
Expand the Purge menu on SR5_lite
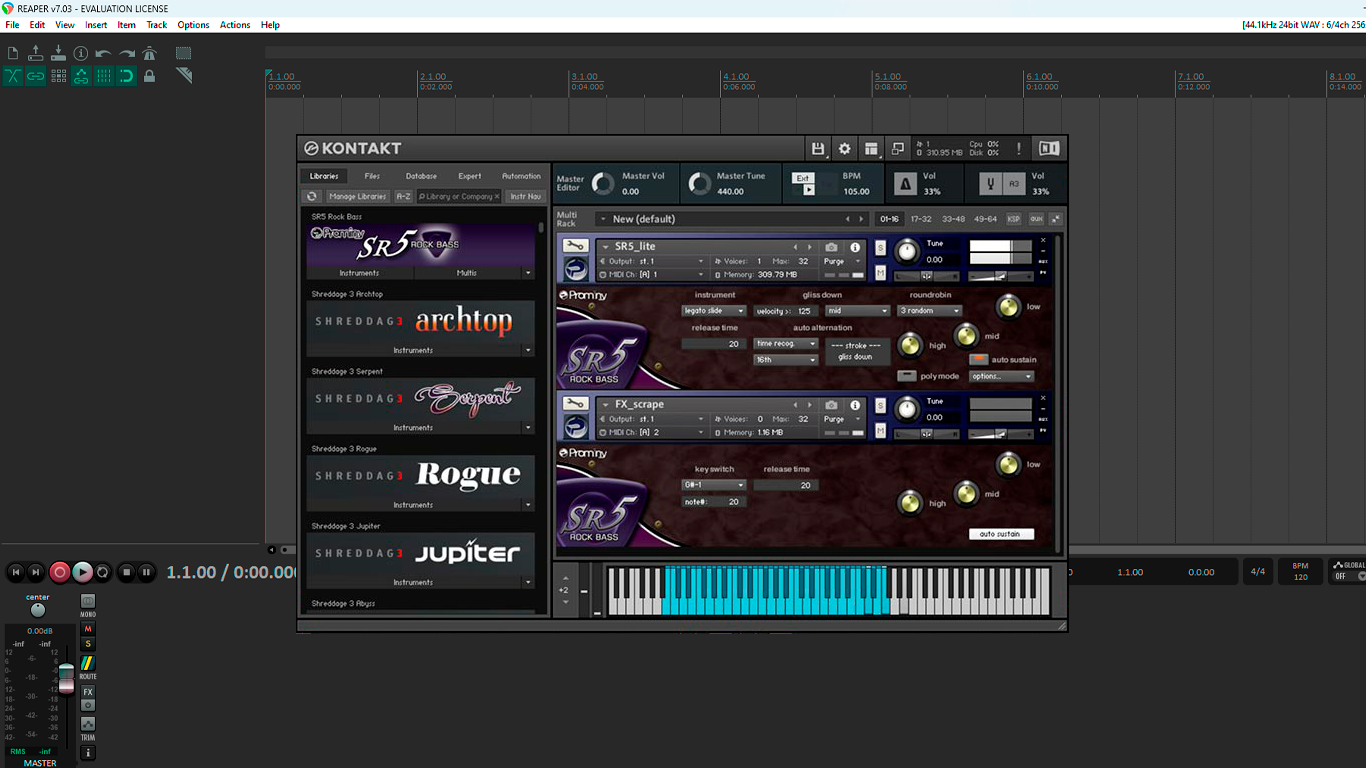[x=842, y=262]
